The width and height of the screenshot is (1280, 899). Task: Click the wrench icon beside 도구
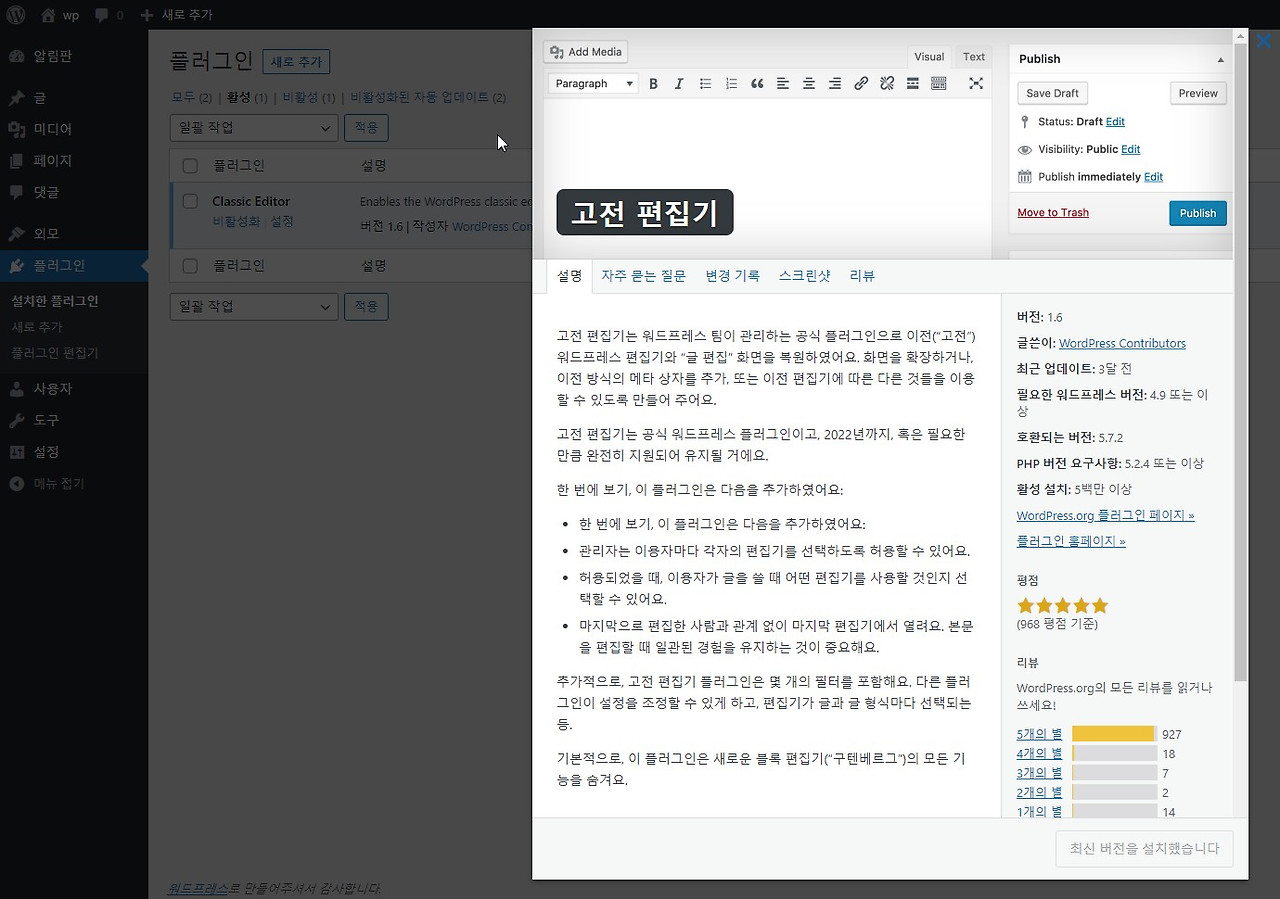pos(16,420)
